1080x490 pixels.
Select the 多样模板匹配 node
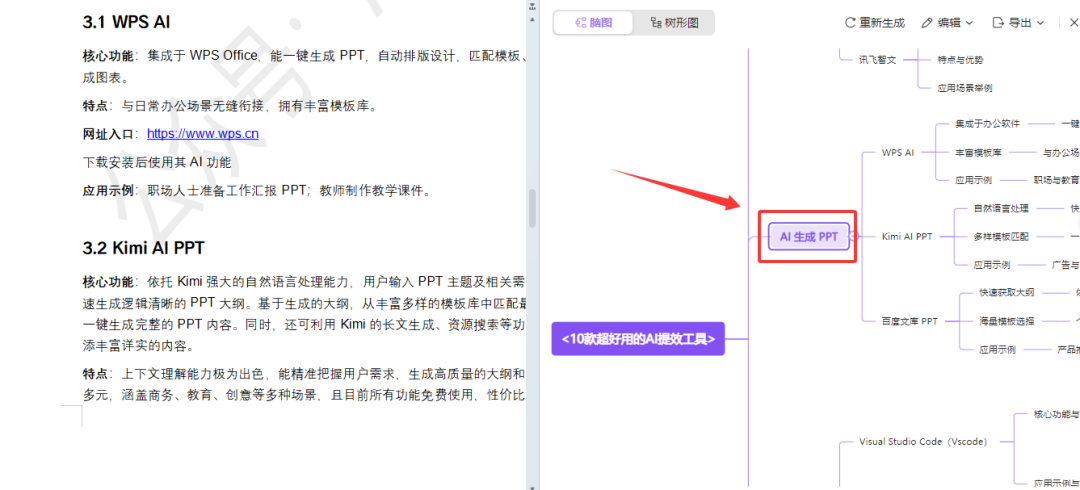pos(1001,236)
